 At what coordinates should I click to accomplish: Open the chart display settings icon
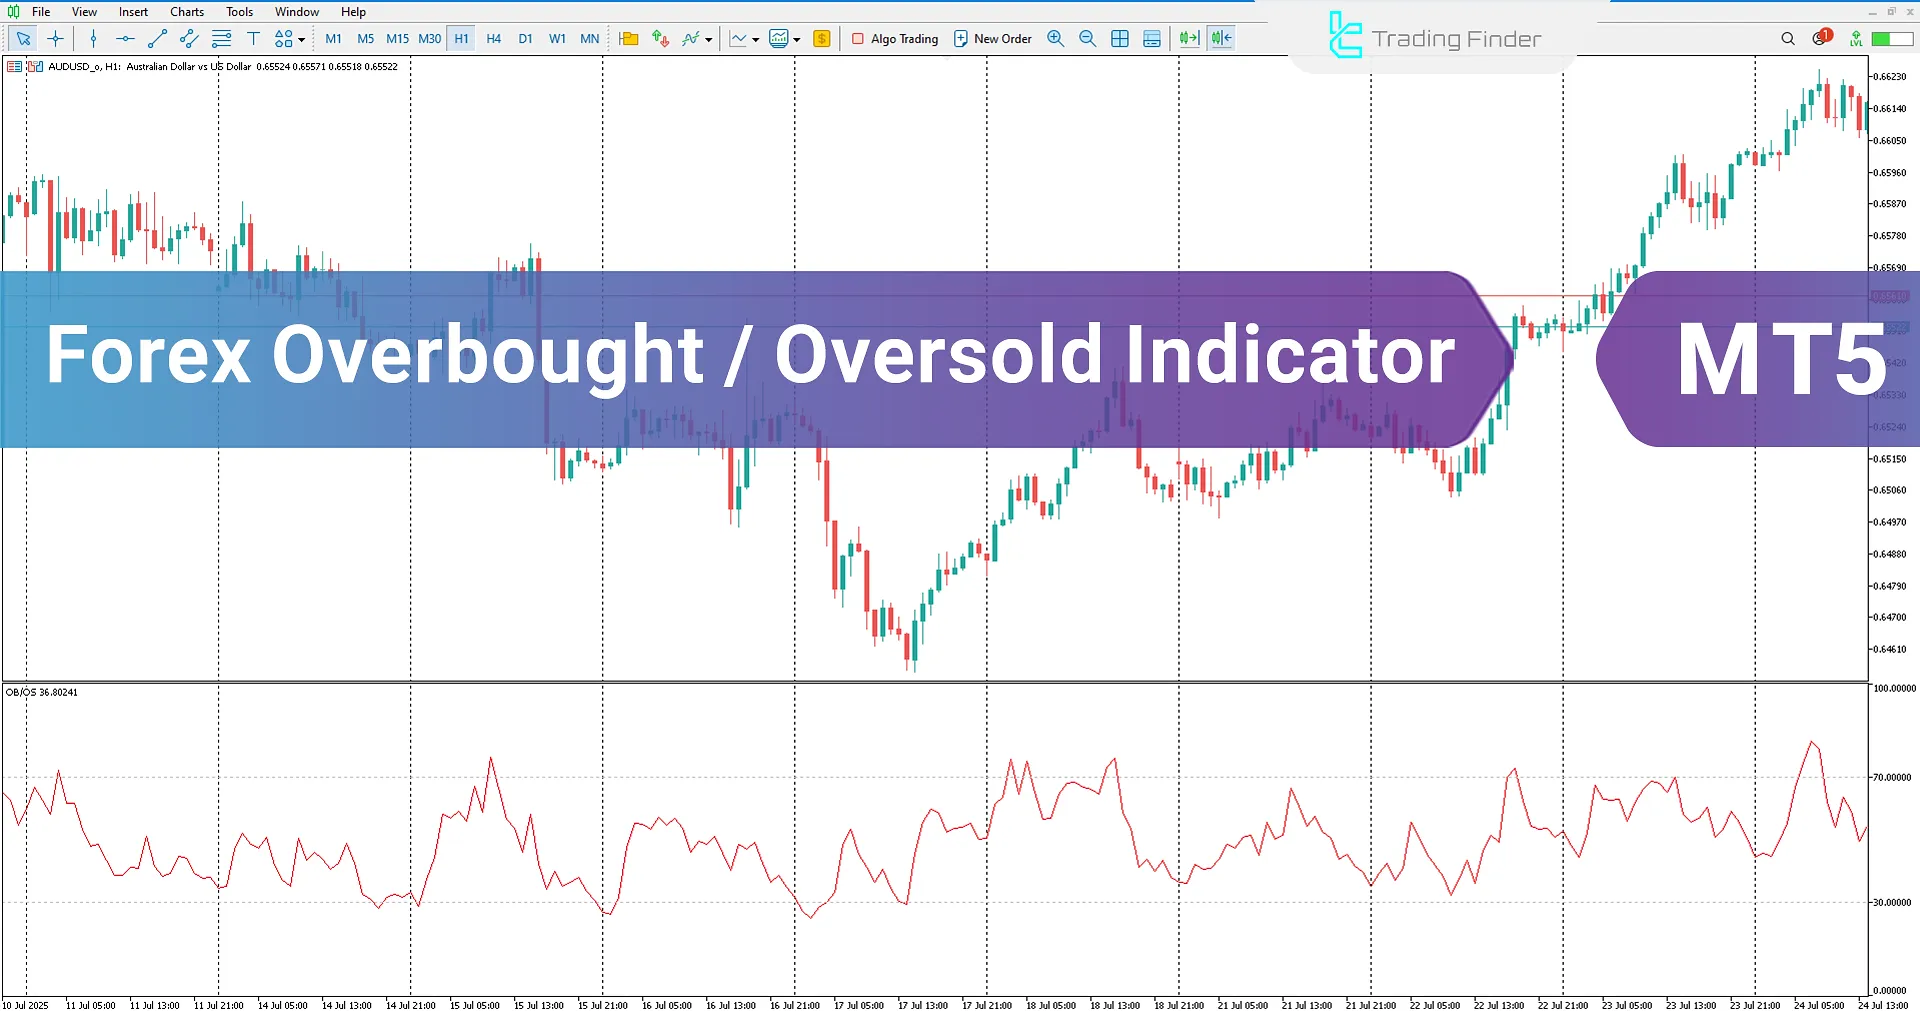tap(779, 39)
